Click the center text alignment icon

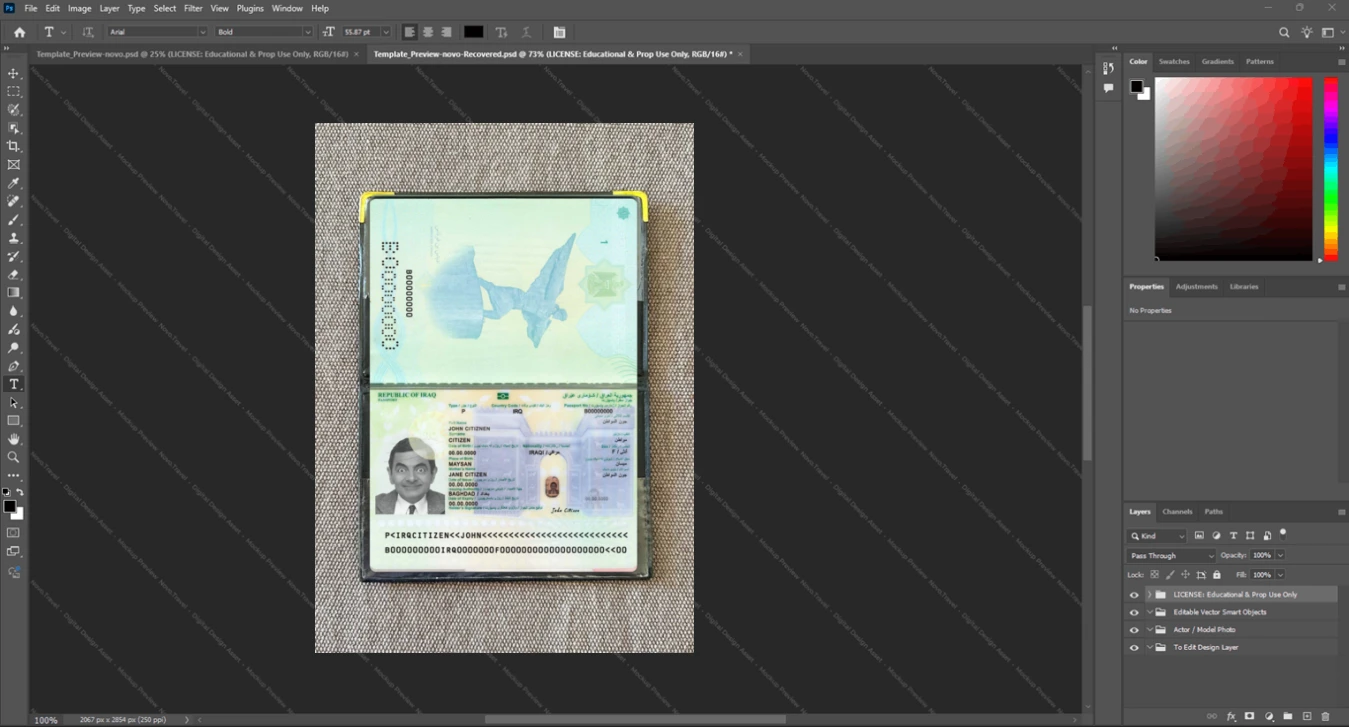(x=428, y=32)
